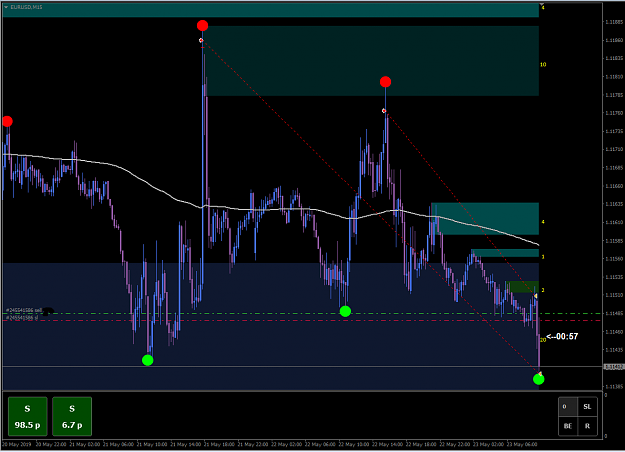
Task: Click the green dot resting on the sell line
Action: [345, 311]
